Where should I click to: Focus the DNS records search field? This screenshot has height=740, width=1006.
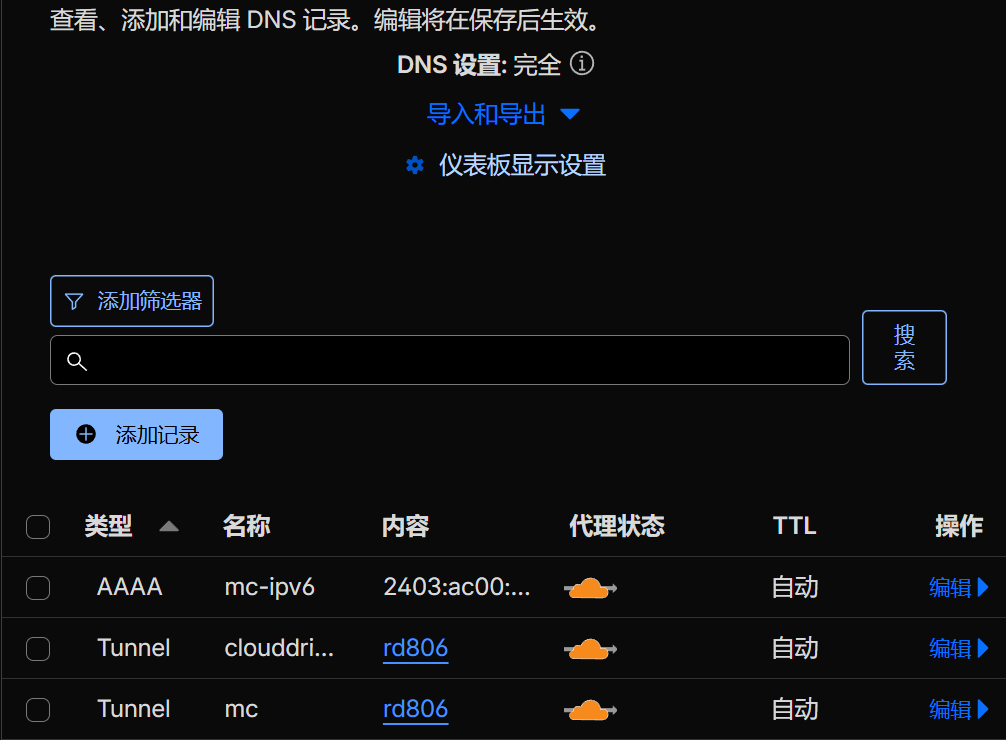450,360
